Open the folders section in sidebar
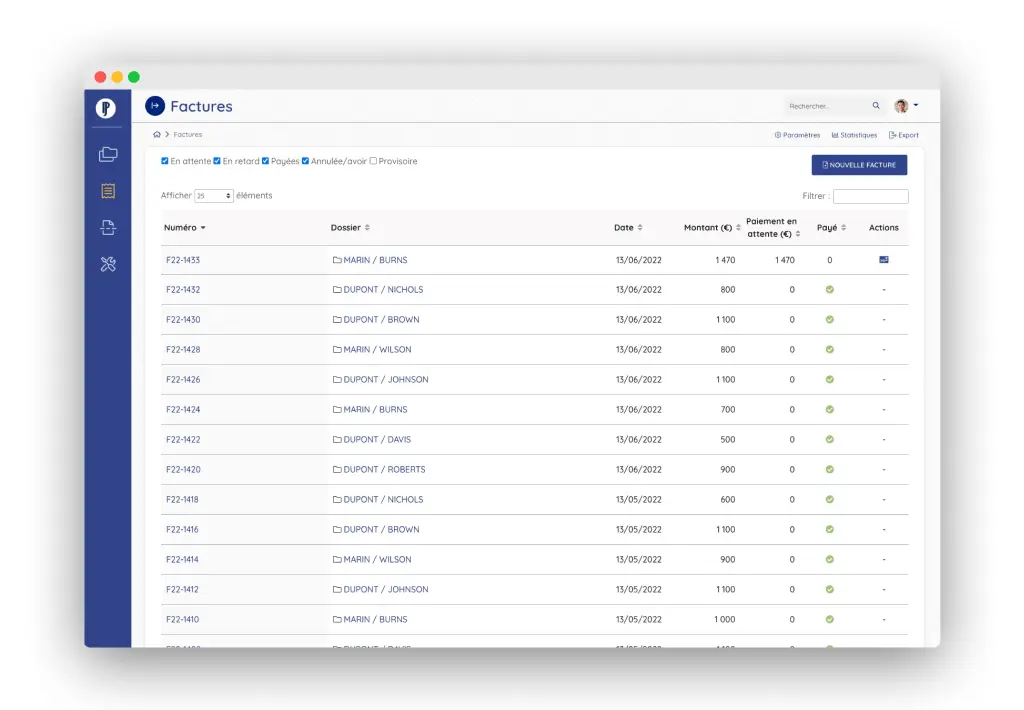Viewport: 1024px width, 710px height. (108, 154)
